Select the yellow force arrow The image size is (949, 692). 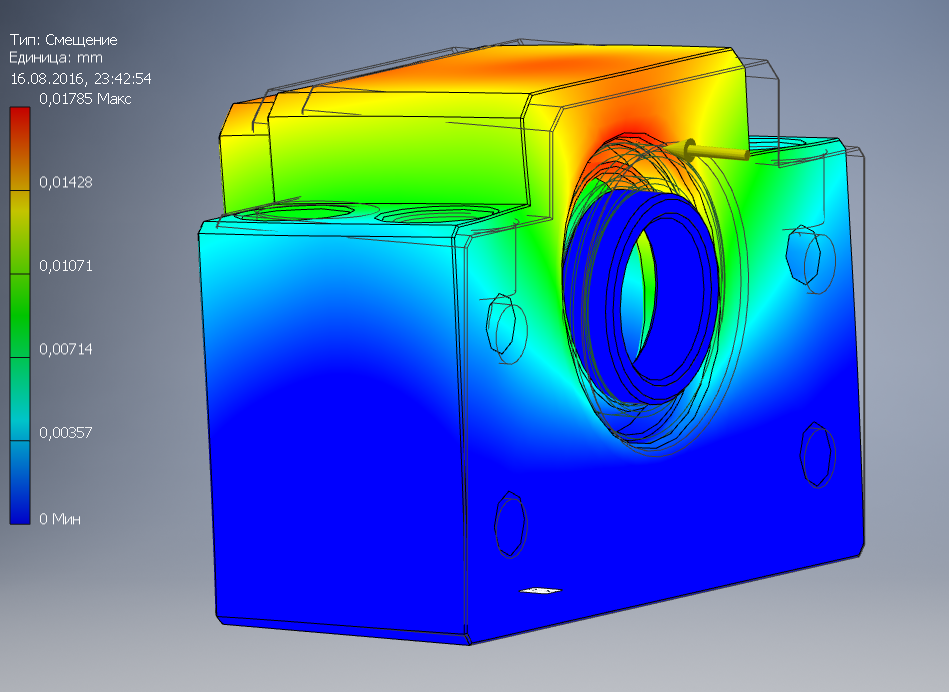coord(706,150)
